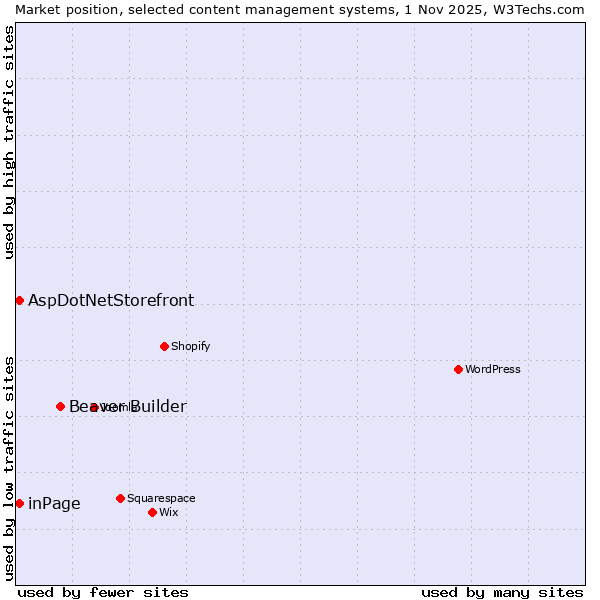
Task: Select the Shopify red diamond marker
Action: click(x=164, y=346)
